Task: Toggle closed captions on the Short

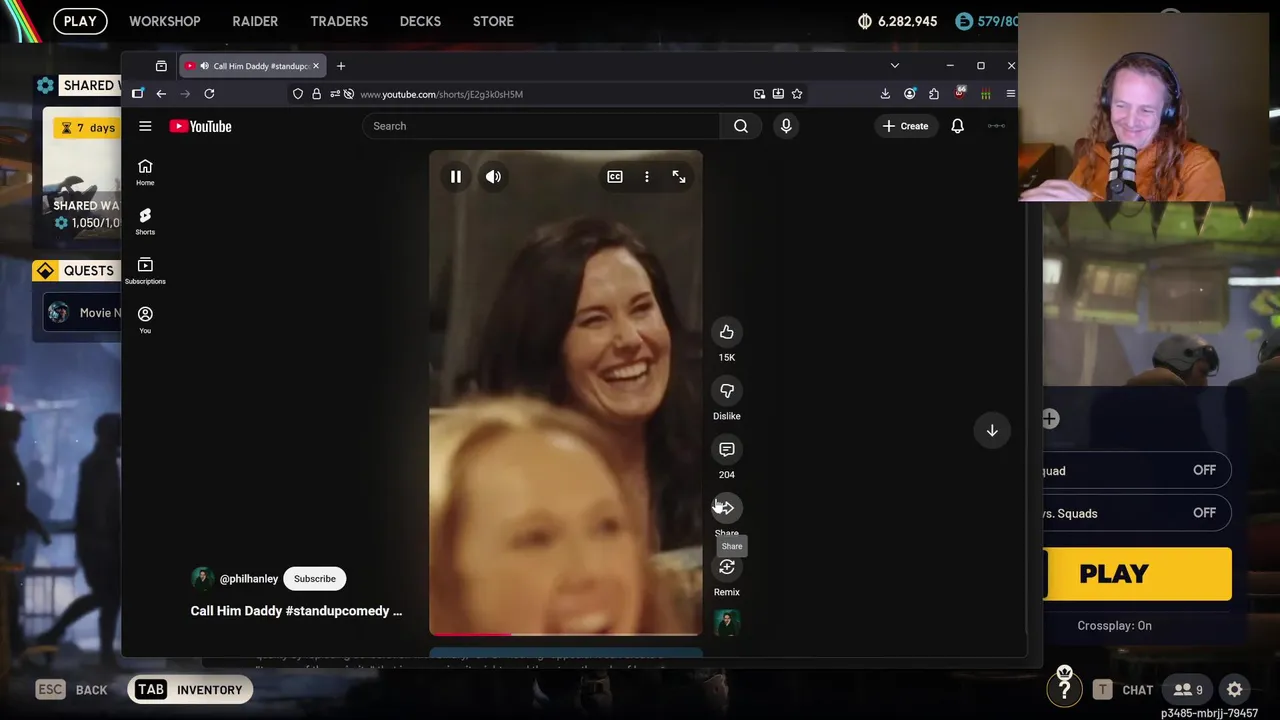Action: (615, 177)
